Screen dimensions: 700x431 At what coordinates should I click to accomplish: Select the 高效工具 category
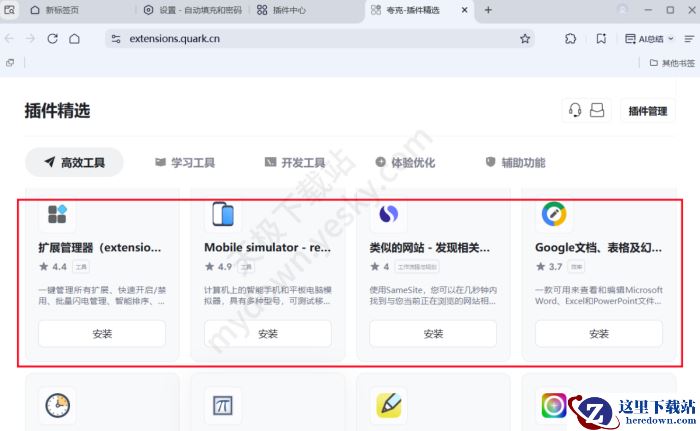74,163
